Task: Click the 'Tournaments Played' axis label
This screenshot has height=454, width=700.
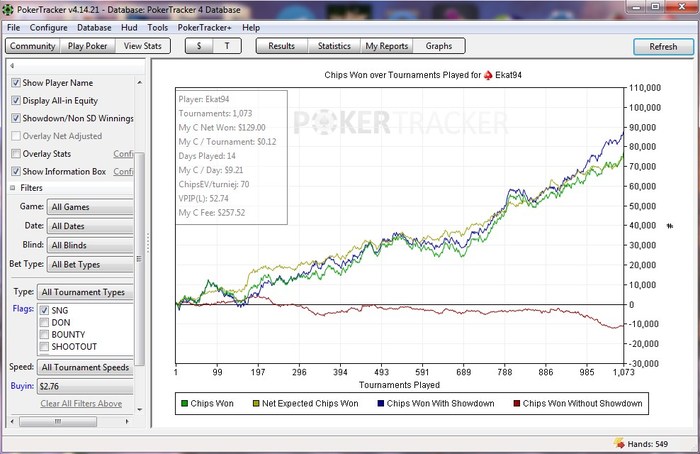Action: pyautogui.click(x=400, y=385)
